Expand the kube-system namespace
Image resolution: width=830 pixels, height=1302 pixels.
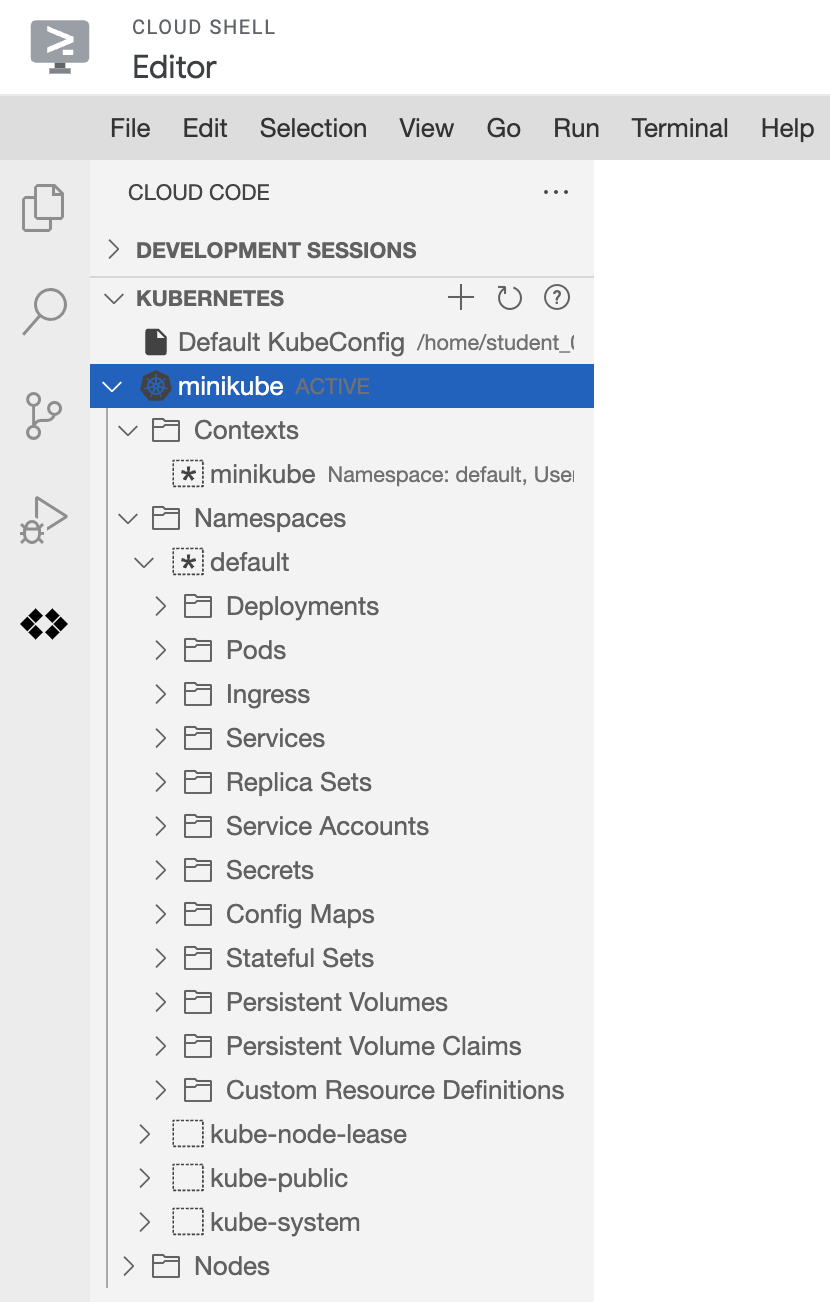145,1222
